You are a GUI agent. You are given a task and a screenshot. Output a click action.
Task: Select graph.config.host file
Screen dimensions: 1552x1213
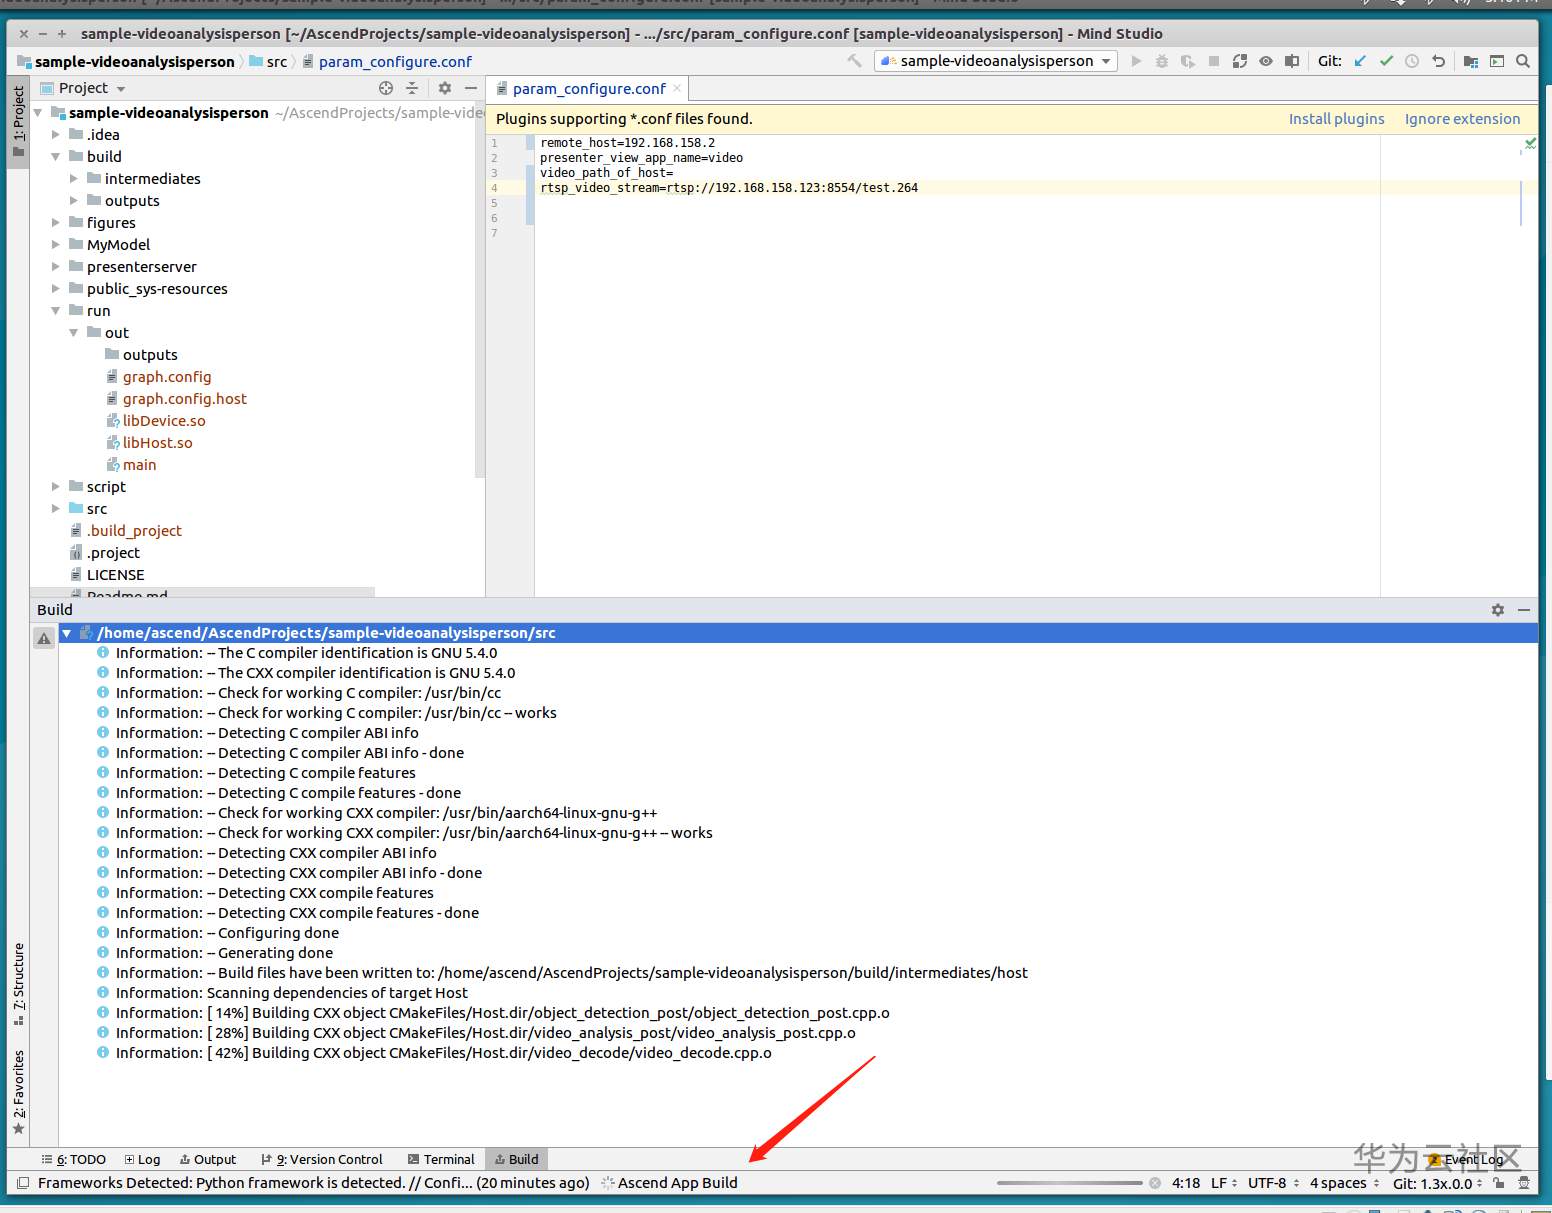[185, 399]
